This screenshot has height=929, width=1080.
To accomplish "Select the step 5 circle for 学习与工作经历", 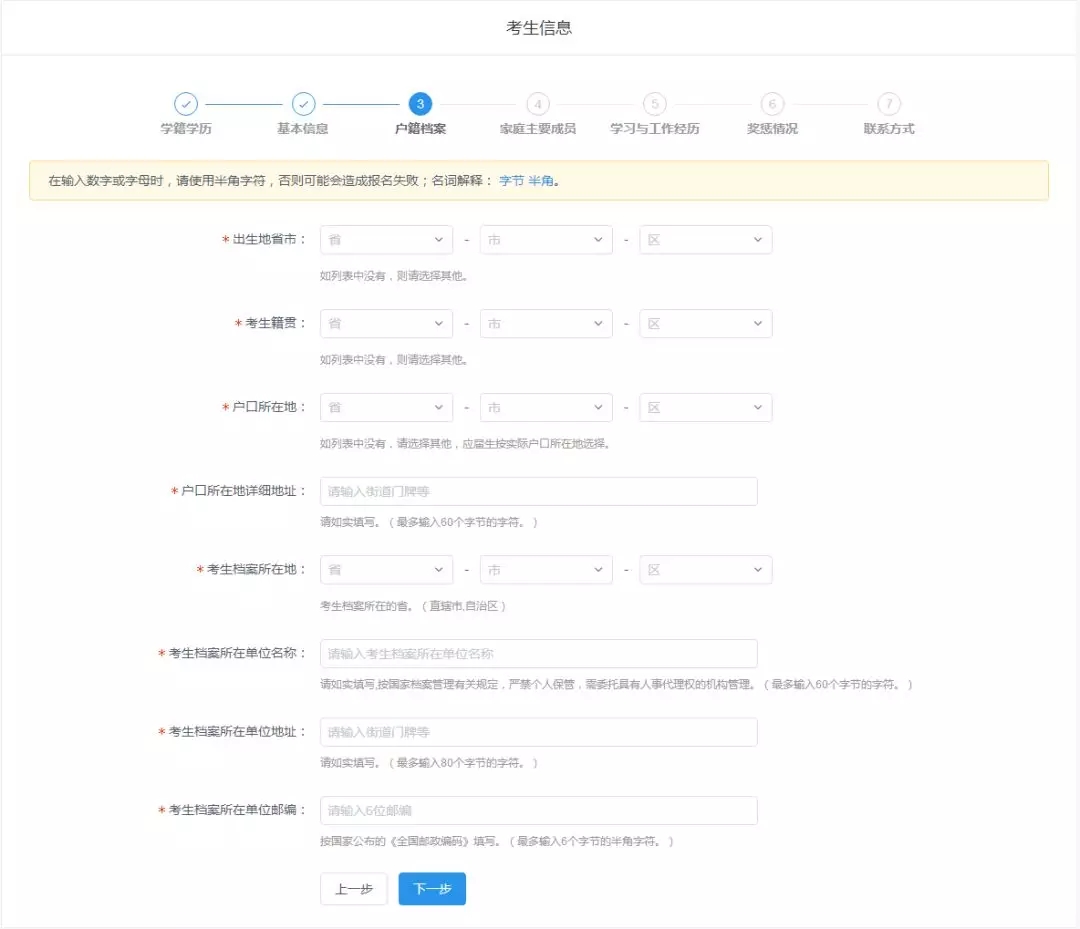I will click(x=655, y=104).
